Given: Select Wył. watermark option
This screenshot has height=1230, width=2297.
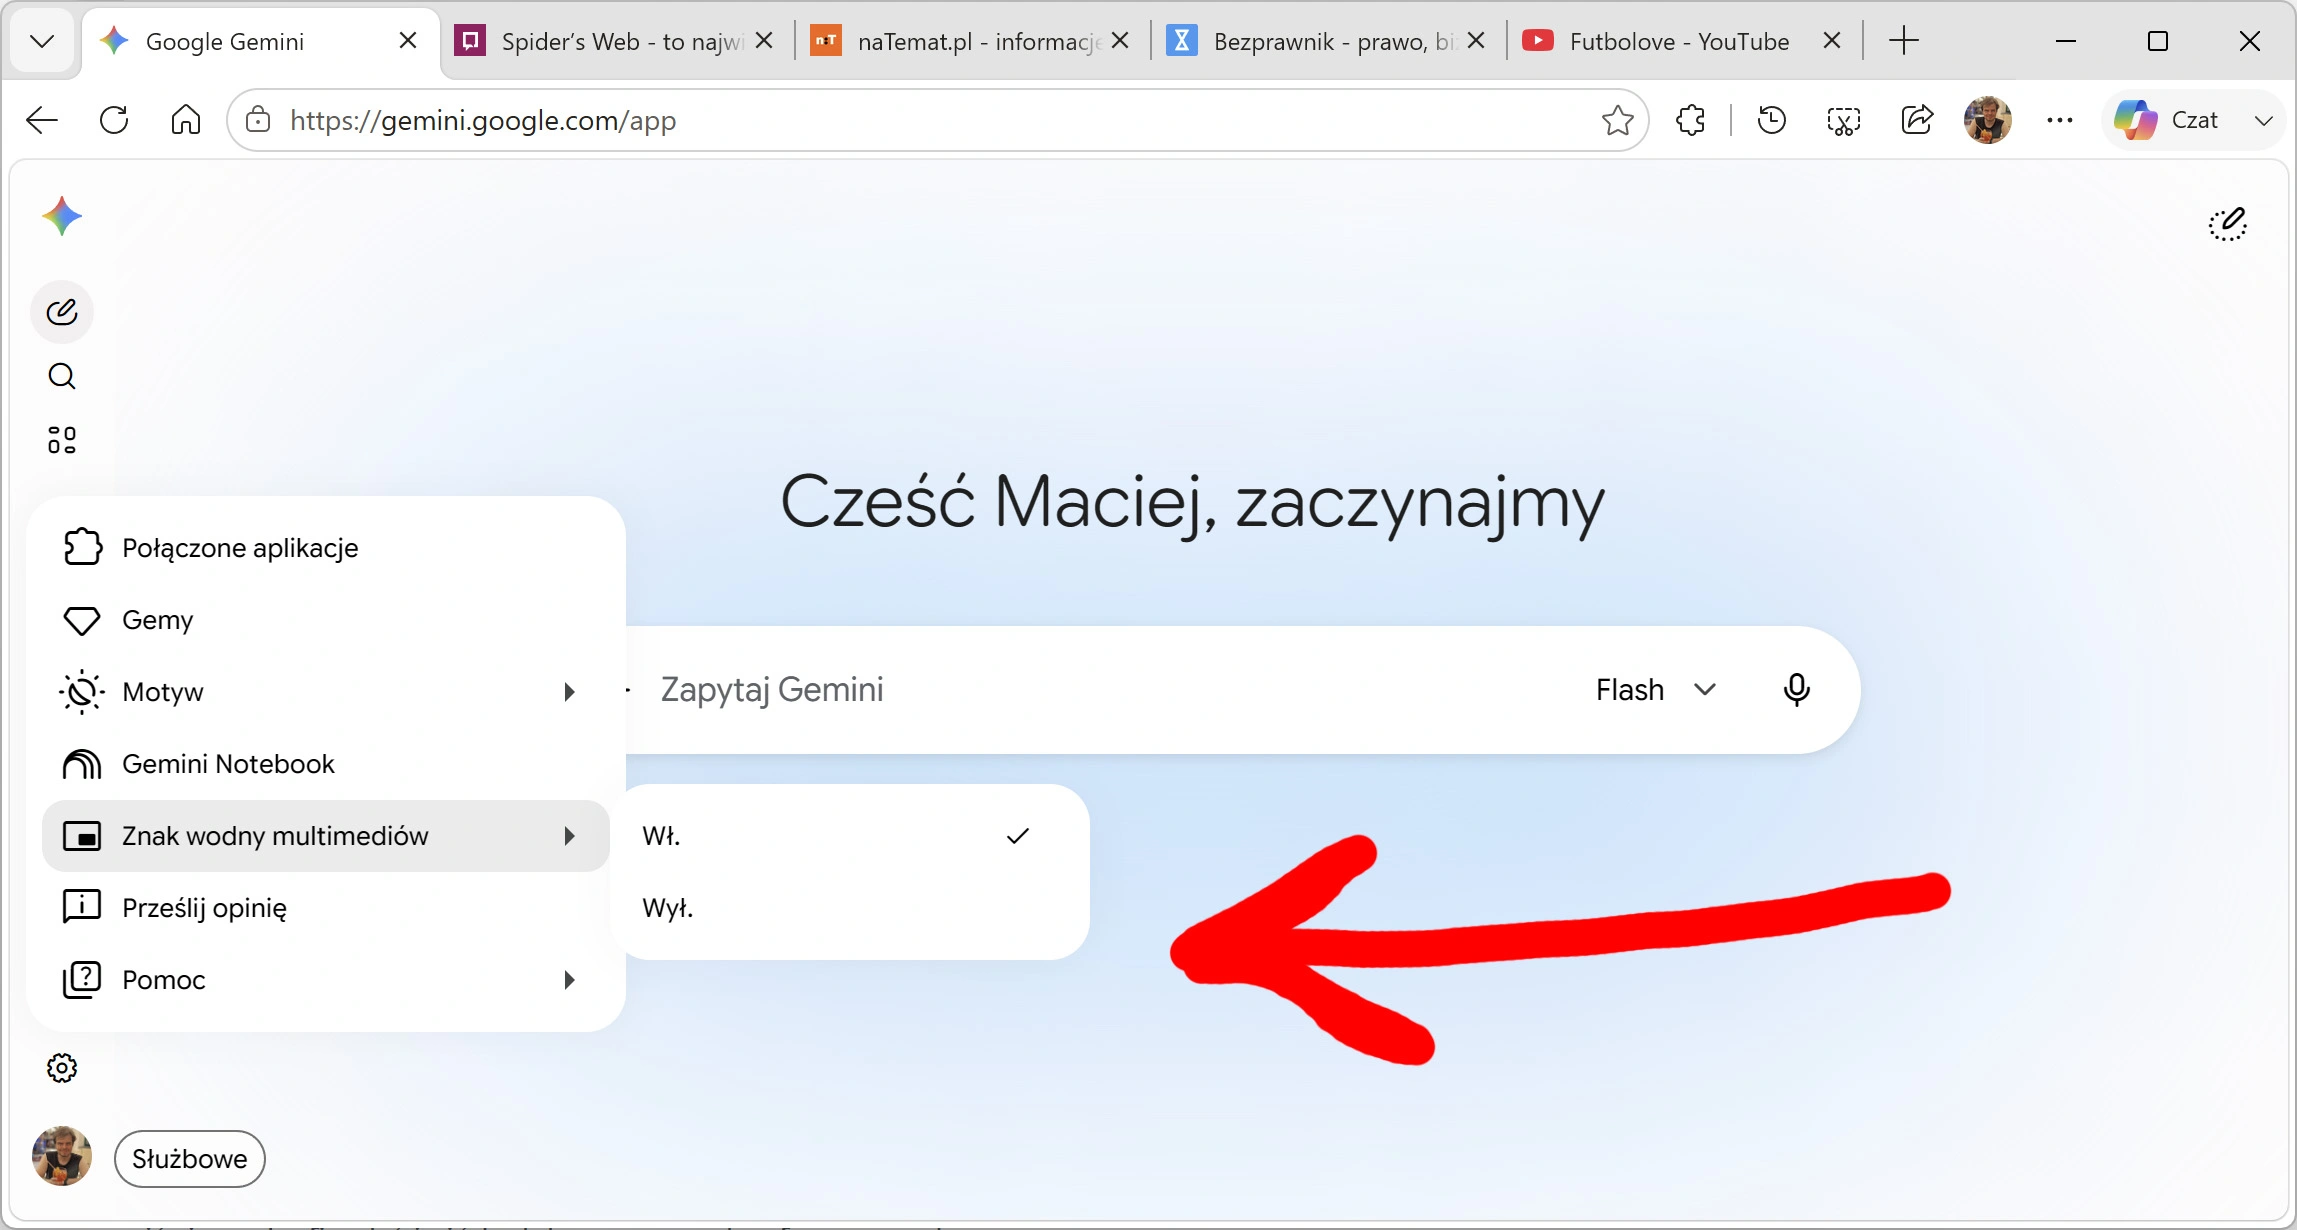Looking at the screenshot, I should tap(850, 908).
